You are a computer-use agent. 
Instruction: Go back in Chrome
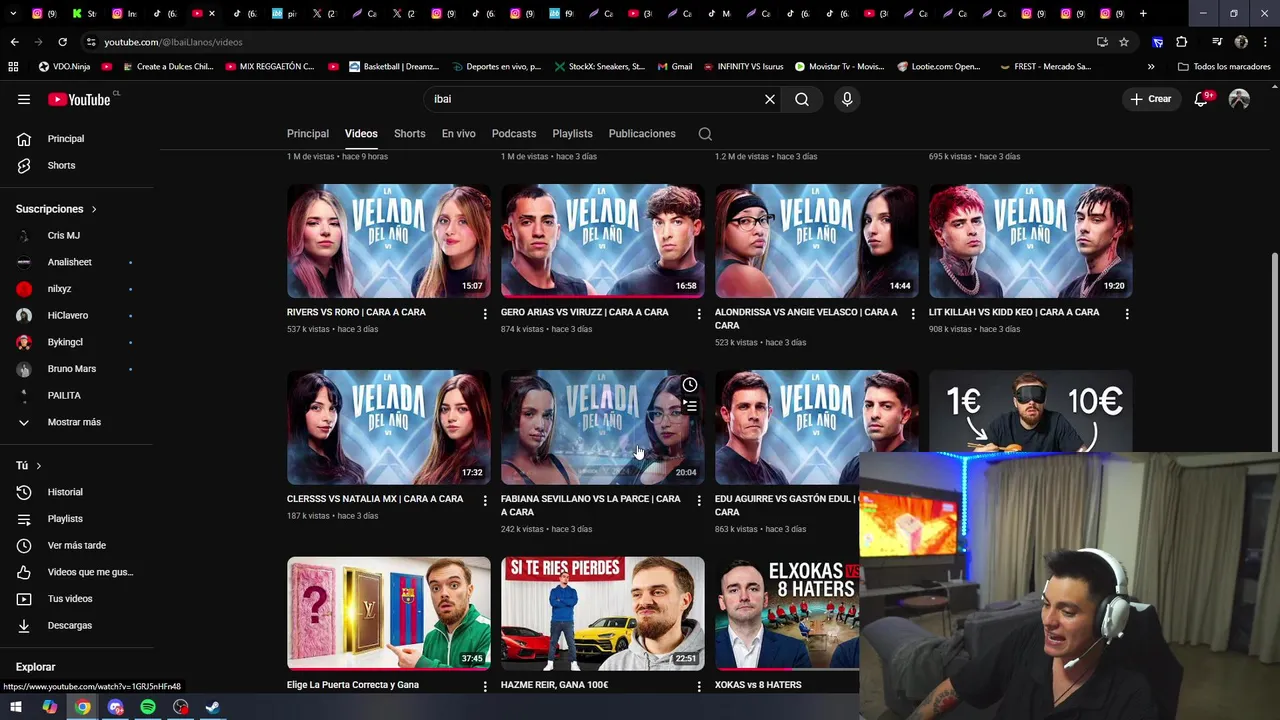(x=14, y=42)
